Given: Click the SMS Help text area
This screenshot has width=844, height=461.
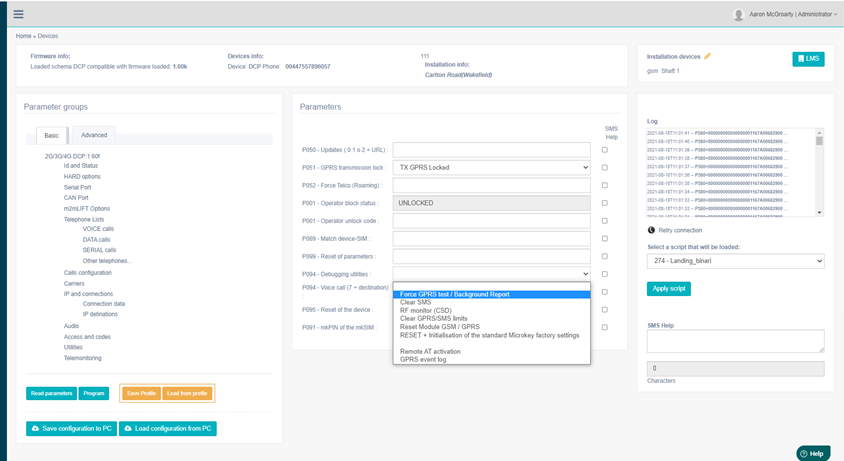Looking at the screenshot, I should (735, 341).
